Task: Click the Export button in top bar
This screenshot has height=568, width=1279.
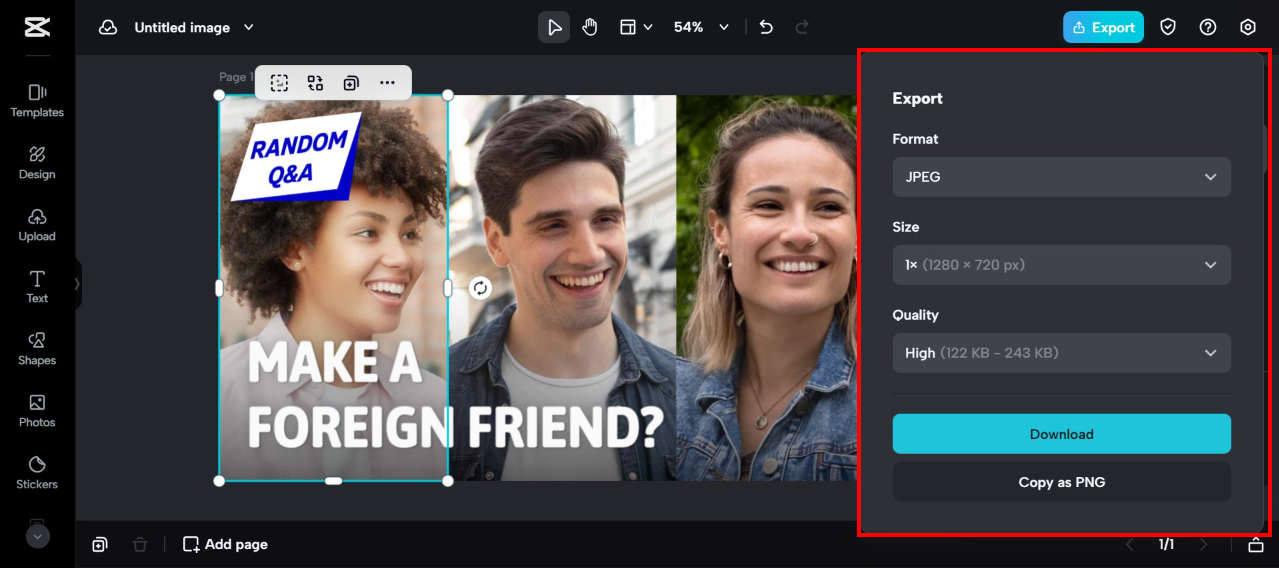Action: click(x=1103, y=27)
